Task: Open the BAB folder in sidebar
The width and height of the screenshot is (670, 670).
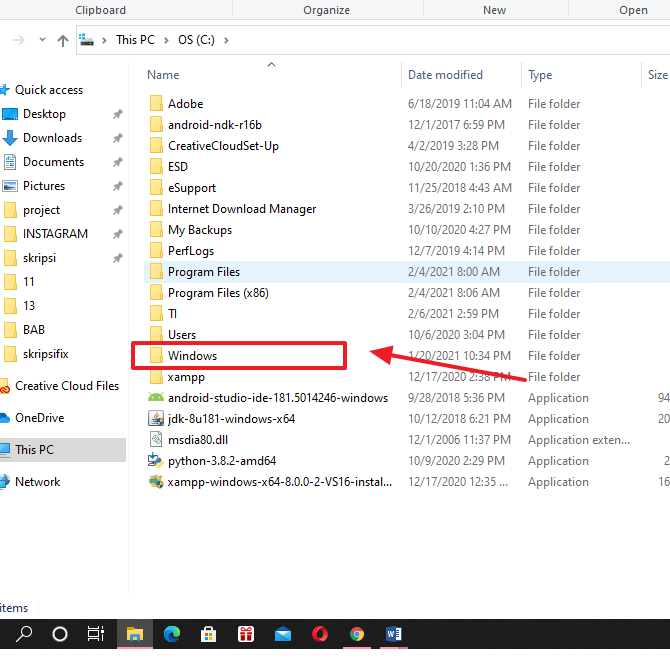Action: tap(34, 330)
